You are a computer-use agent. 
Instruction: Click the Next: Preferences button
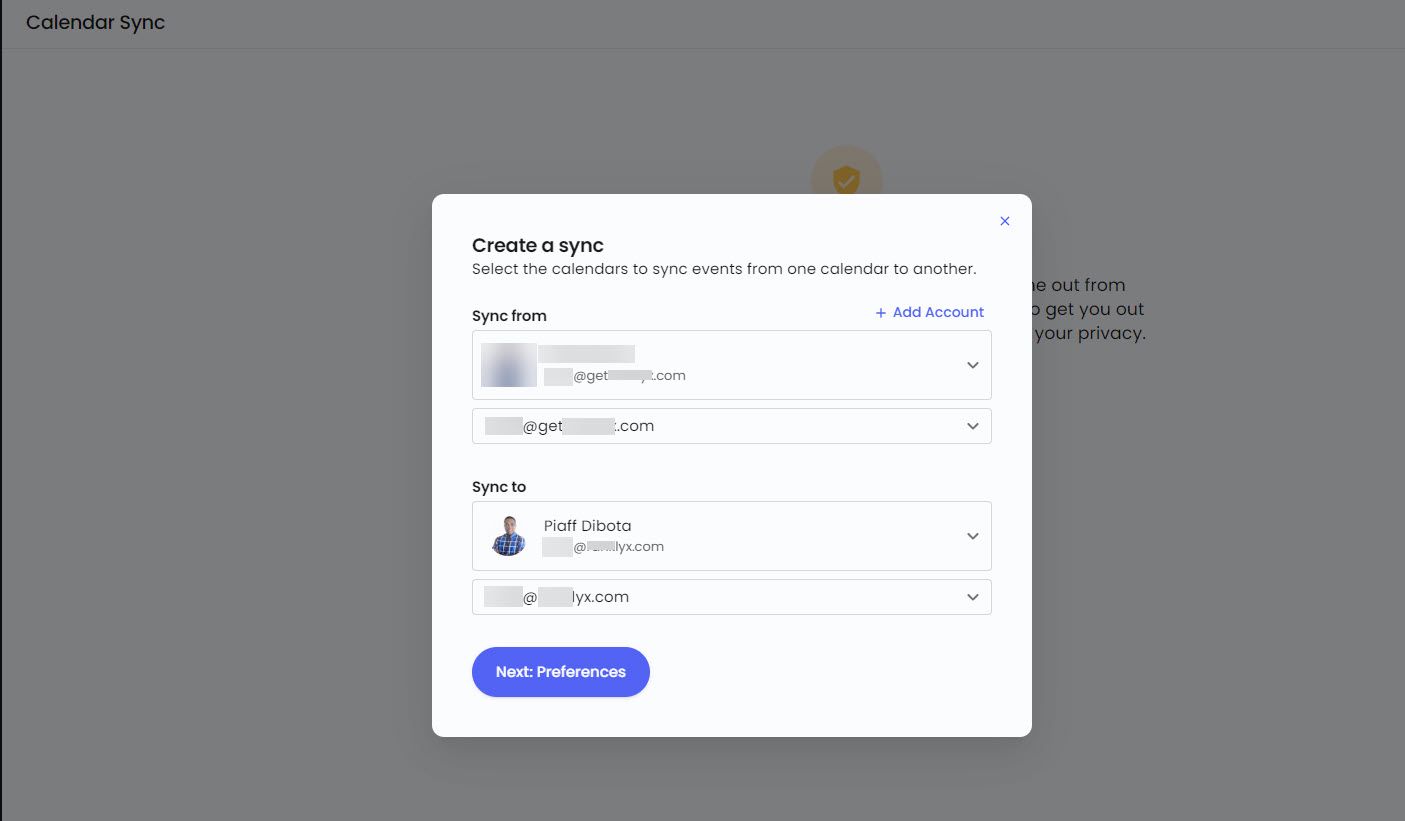coord(561,671)
